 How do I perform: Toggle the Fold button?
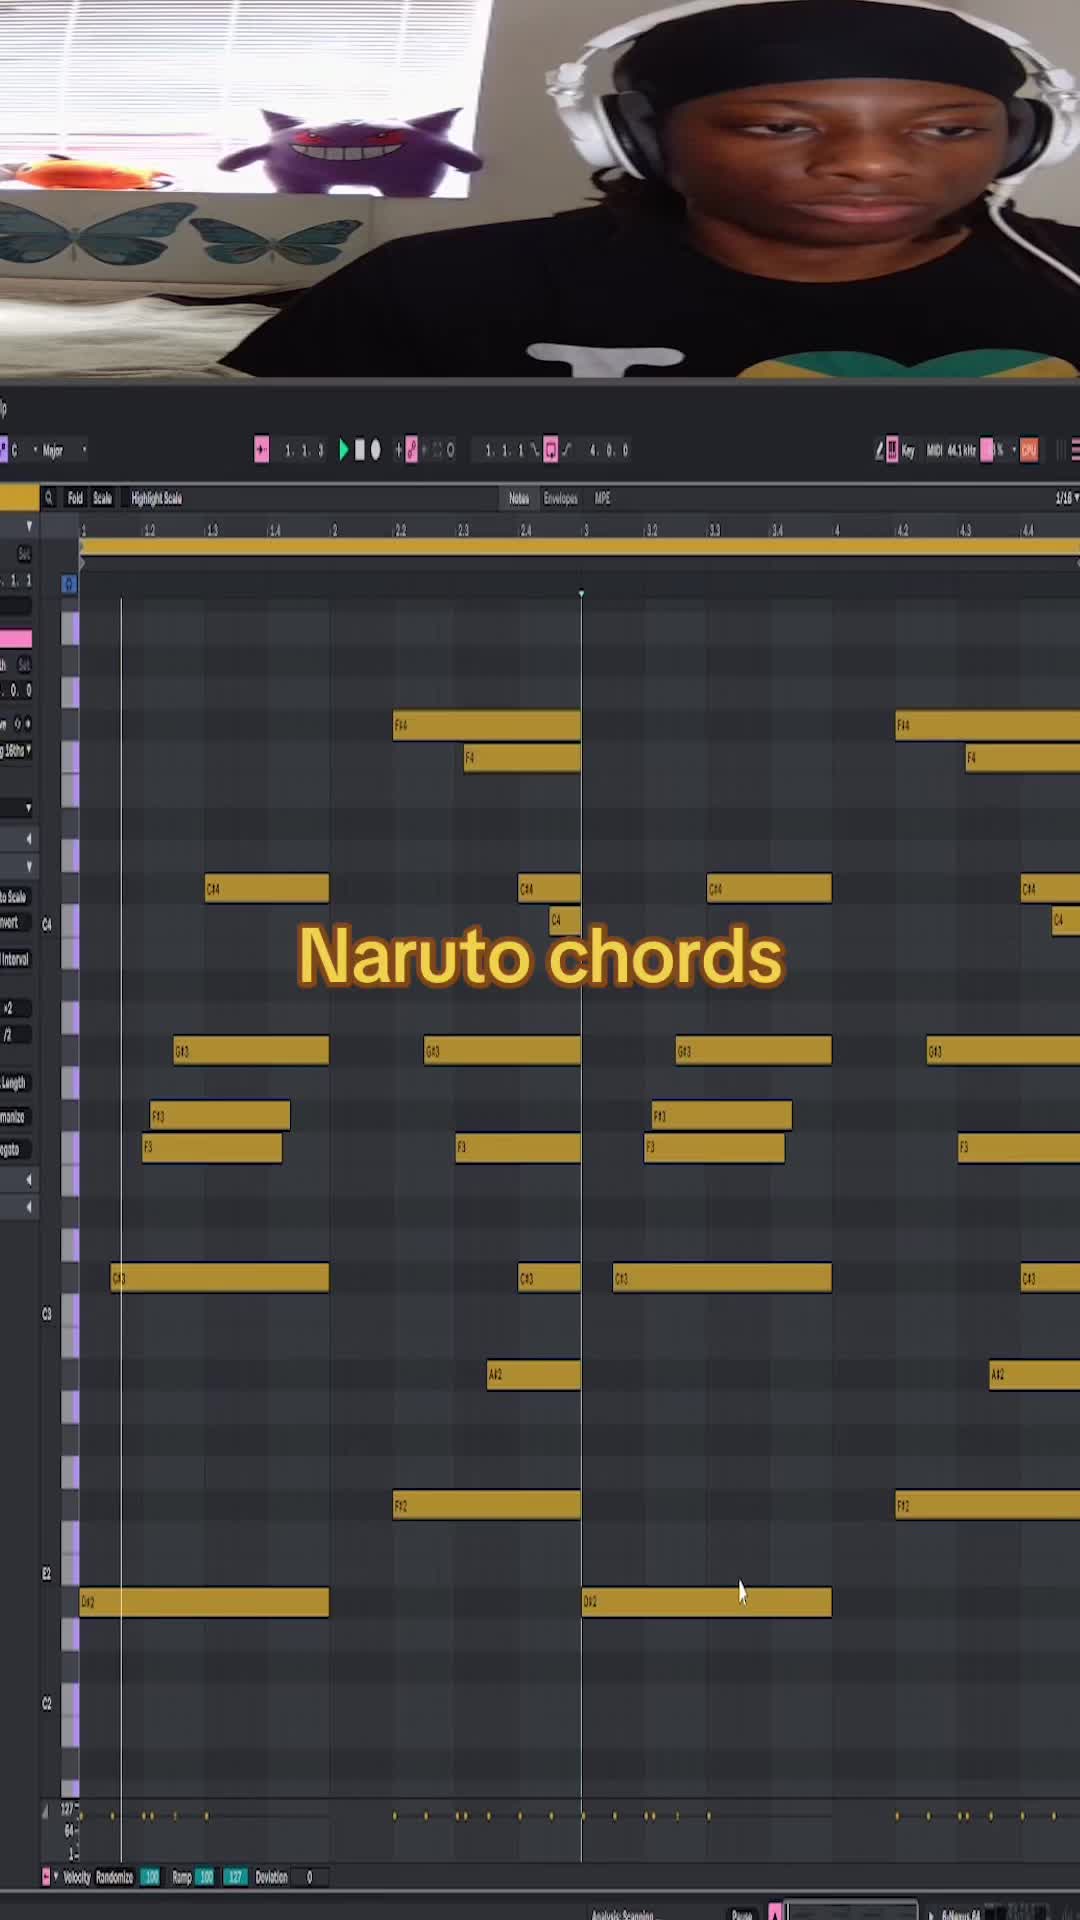[75, 498]
